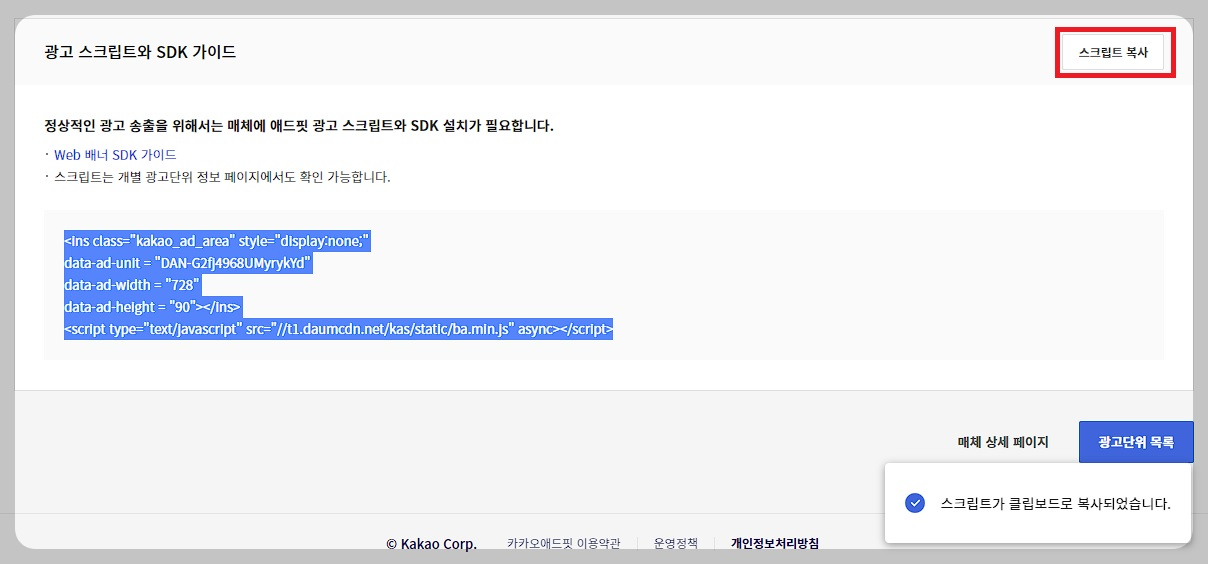1208x564 pixels.
Task: Open 카카오애드핏 이용약관 footer link
Action: [563, 544]
